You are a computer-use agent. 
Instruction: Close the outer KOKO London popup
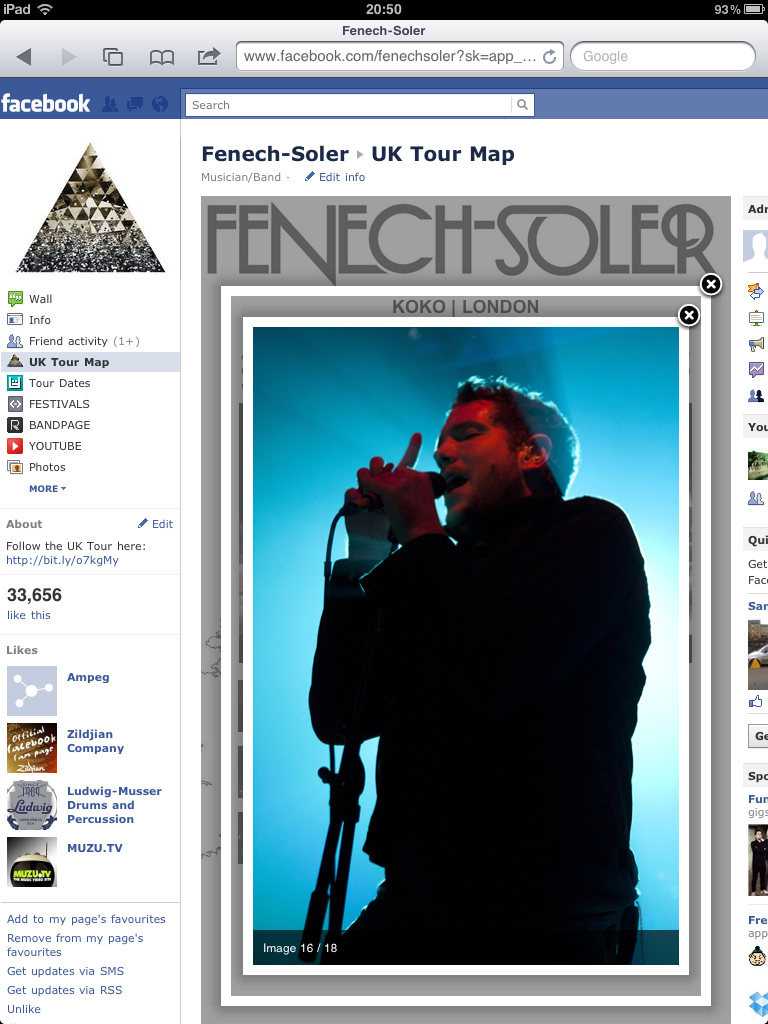711,284
